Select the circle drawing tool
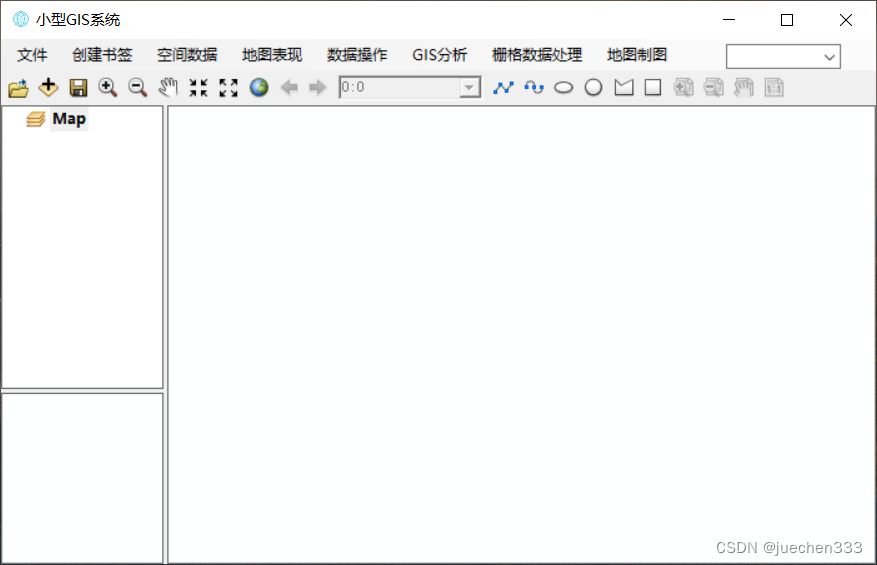 (x=593, y=88)
